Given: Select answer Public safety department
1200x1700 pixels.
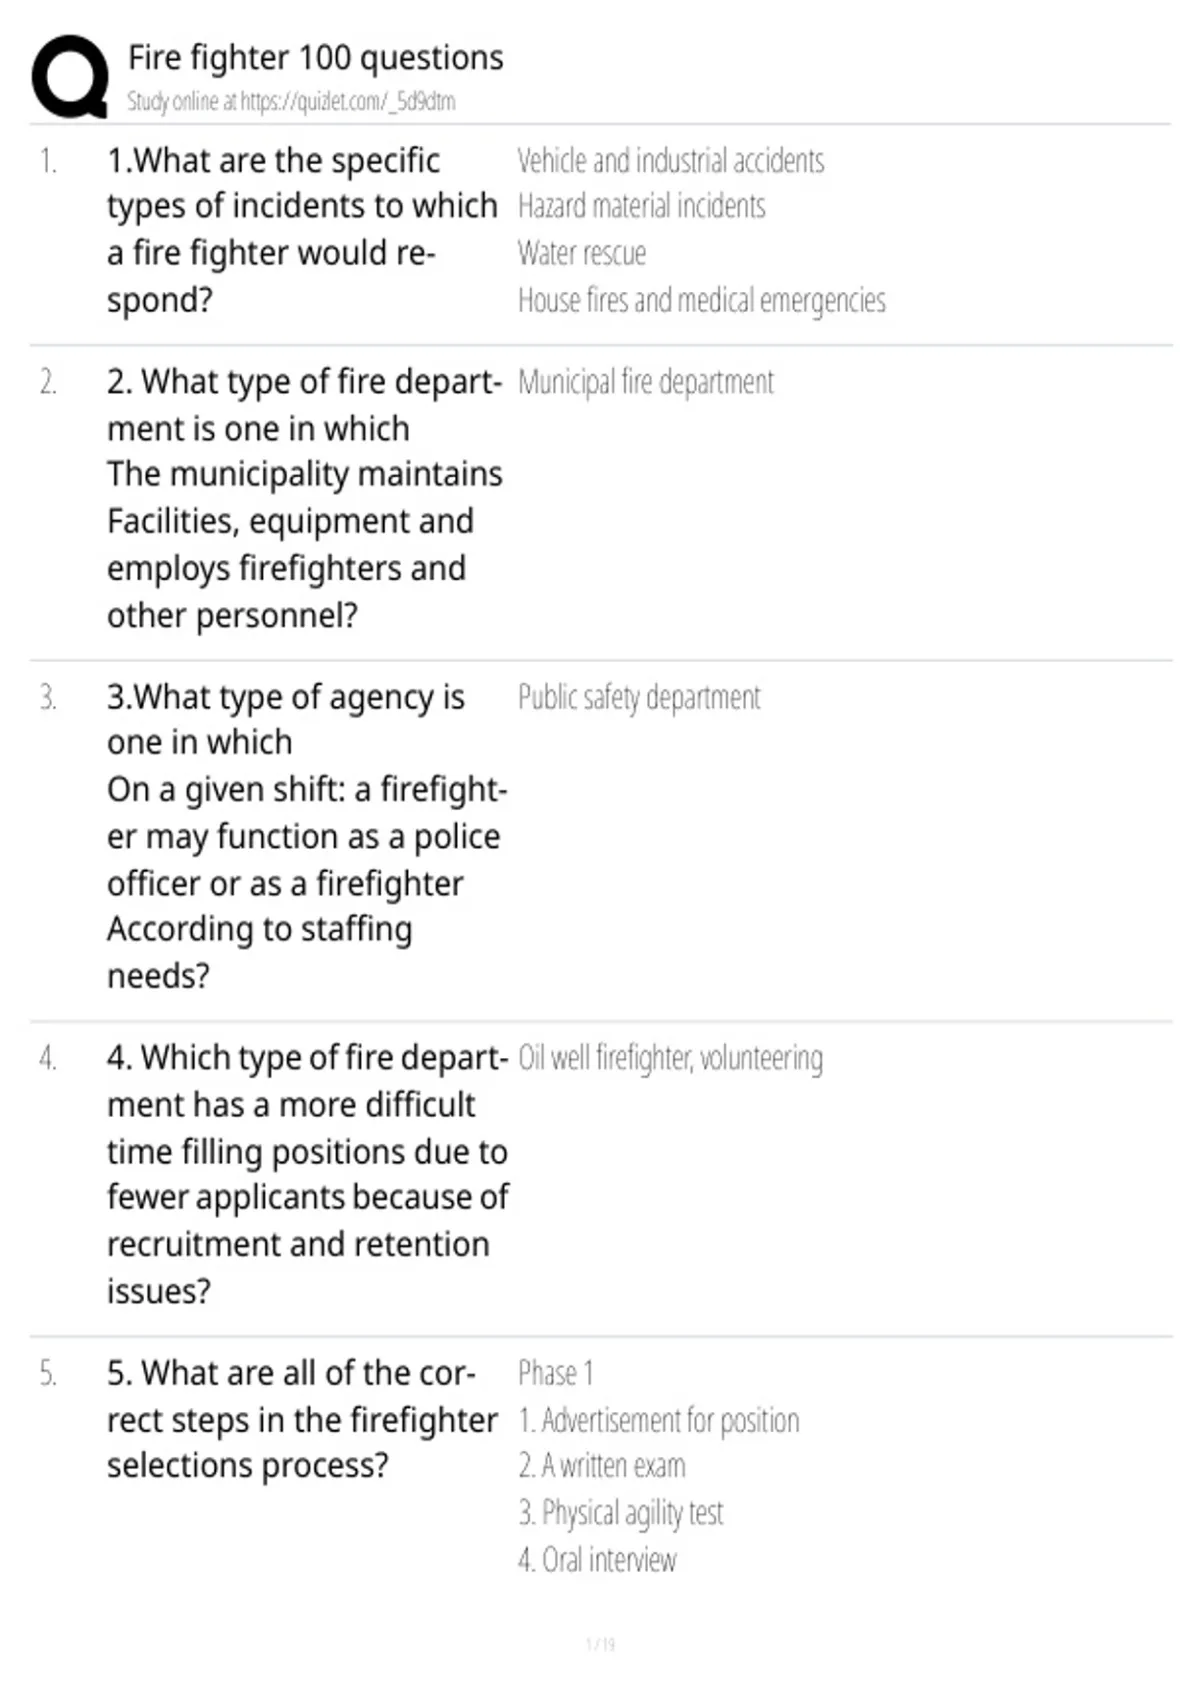Looking at the screenshot, I should [x=639, y=697].
